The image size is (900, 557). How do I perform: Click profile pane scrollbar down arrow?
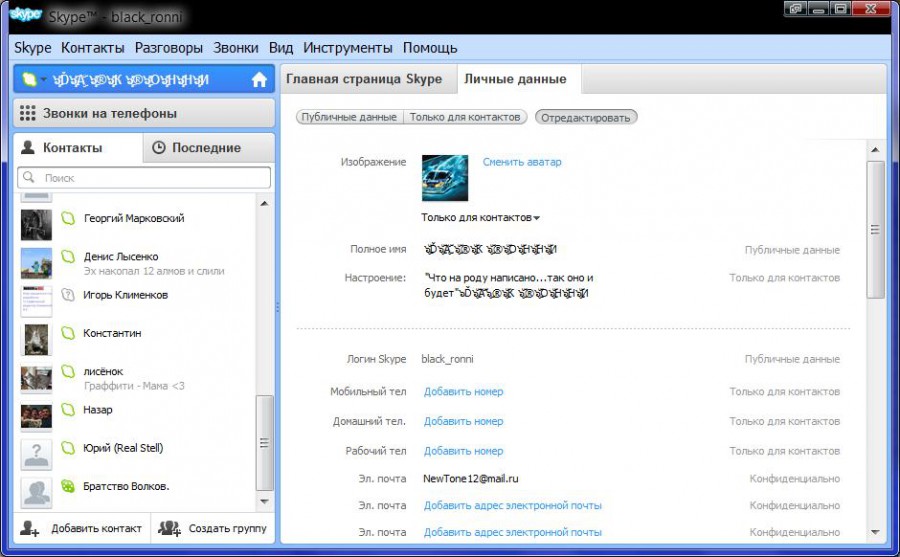pyautogui.click(x=875, y=532)
